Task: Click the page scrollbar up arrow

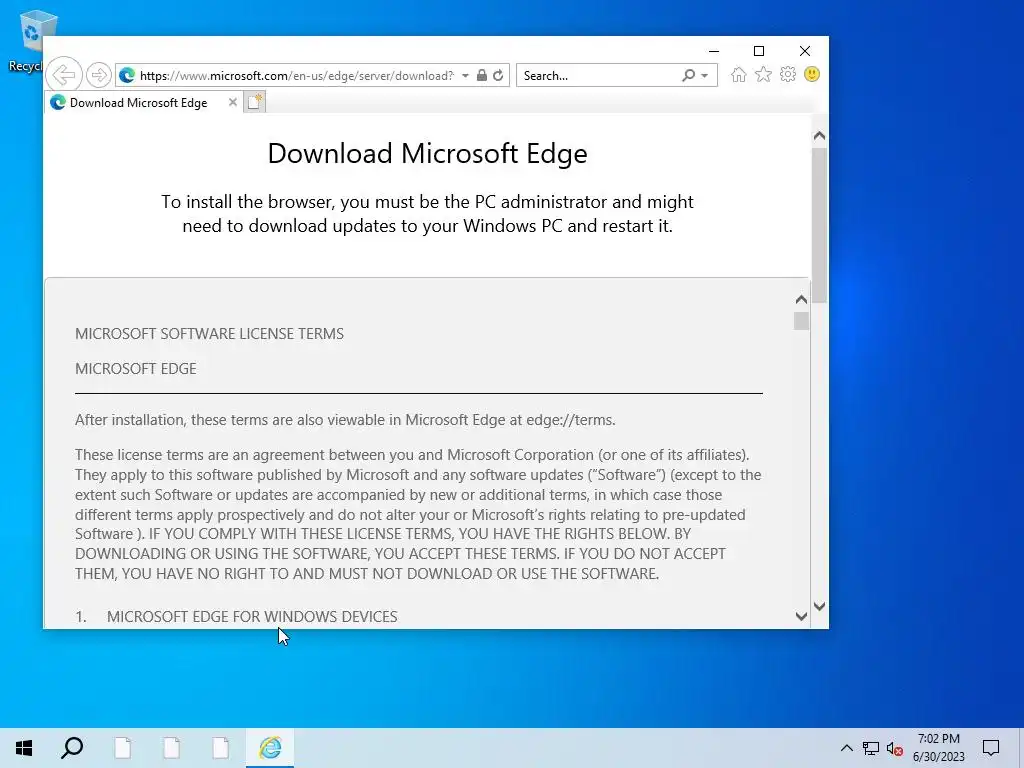Action: [x=820, y=136]
